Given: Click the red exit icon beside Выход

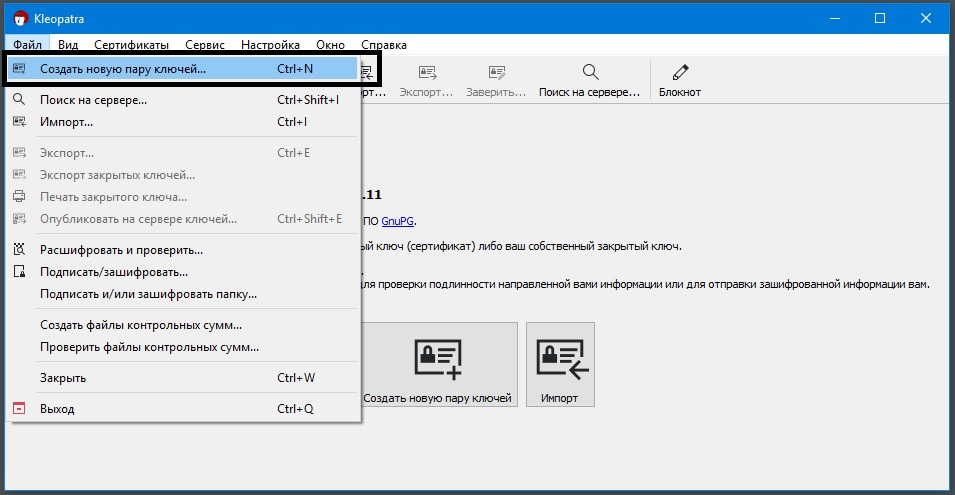Looking at the screenshot, I should coord(19,409).
